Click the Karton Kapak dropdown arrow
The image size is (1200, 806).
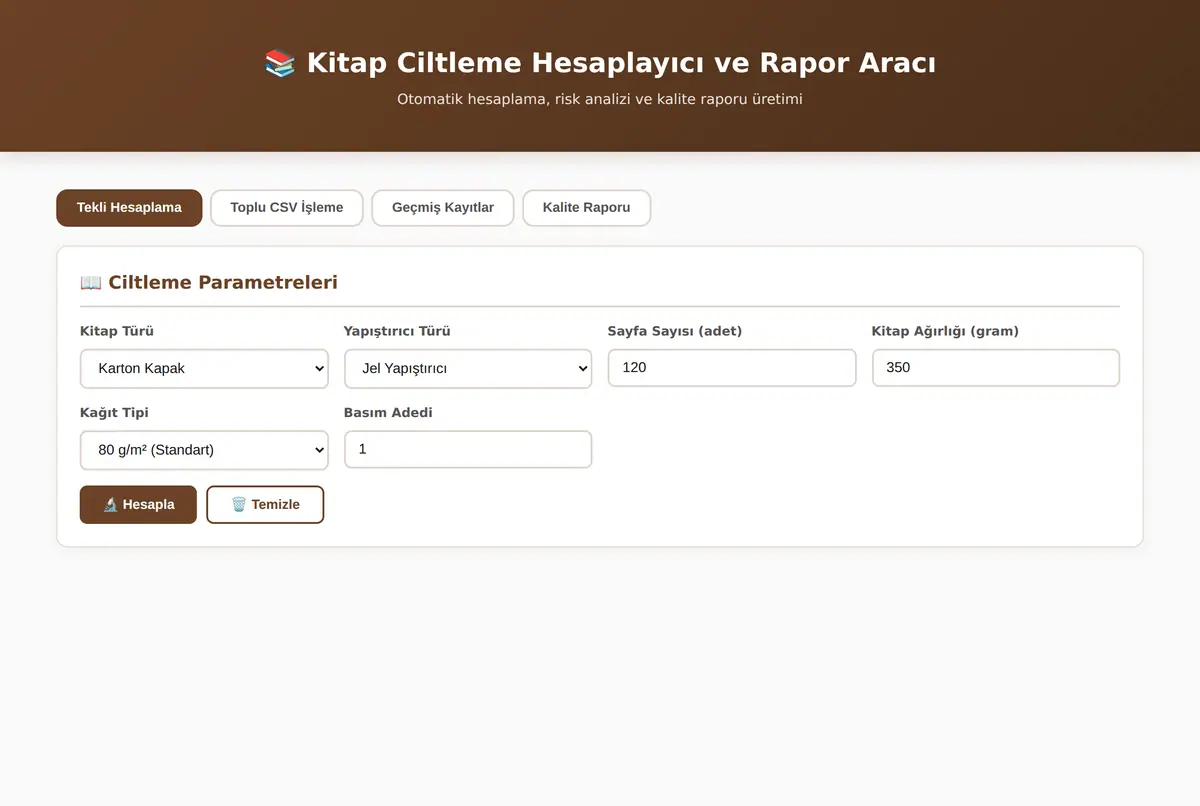click(x=319, y=368)
